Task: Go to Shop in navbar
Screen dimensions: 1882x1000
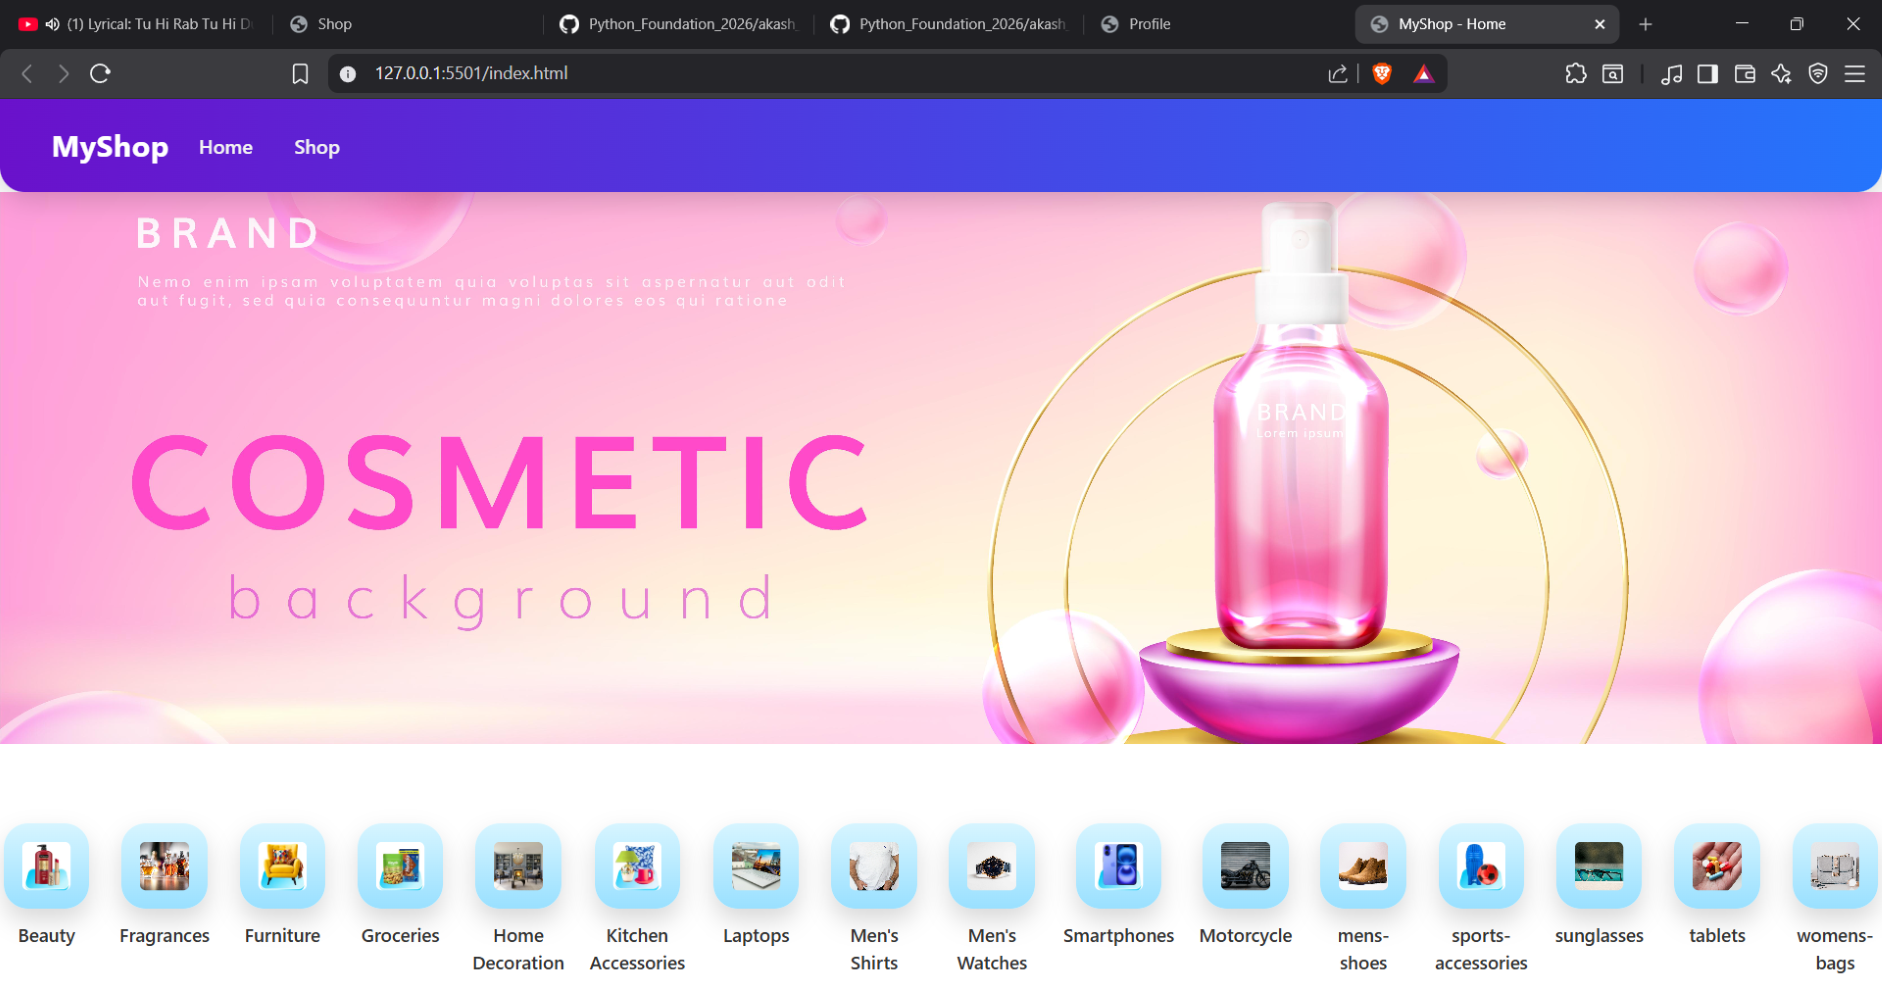Action: tap(316, 147)
